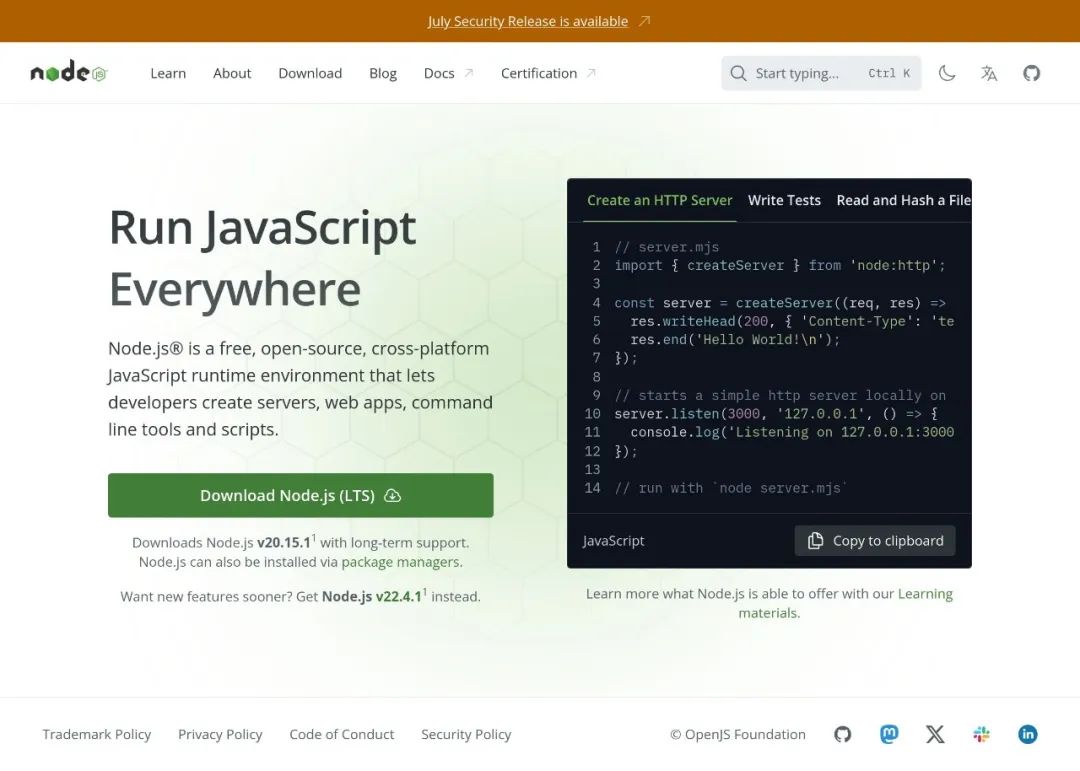Open the Blog nav item
1080x771 pixels.
point(383,73)
